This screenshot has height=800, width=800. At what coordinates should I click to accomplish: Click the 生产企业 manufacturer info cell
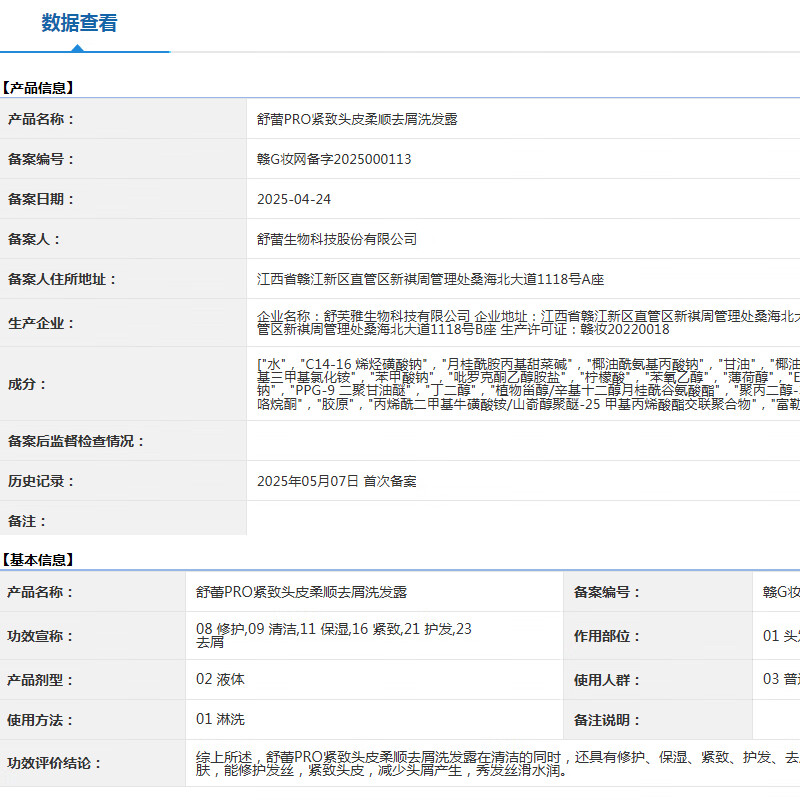pos(500,323)
